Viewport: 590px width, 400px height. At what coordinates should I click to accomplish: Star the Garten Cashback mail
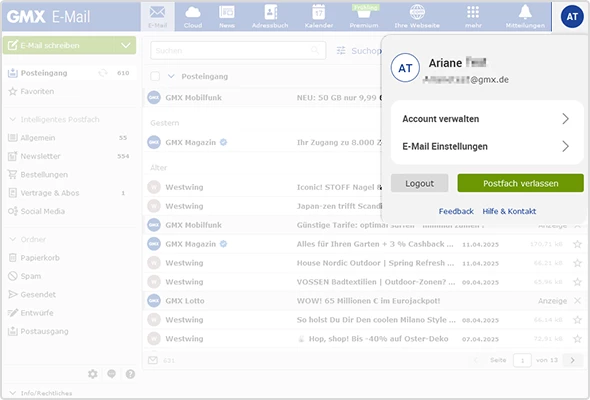(x=577, y=244)
